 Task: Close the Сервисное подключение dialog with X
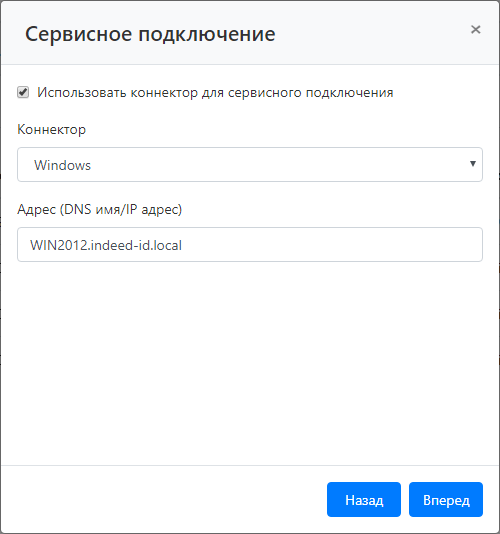(475, 30)
